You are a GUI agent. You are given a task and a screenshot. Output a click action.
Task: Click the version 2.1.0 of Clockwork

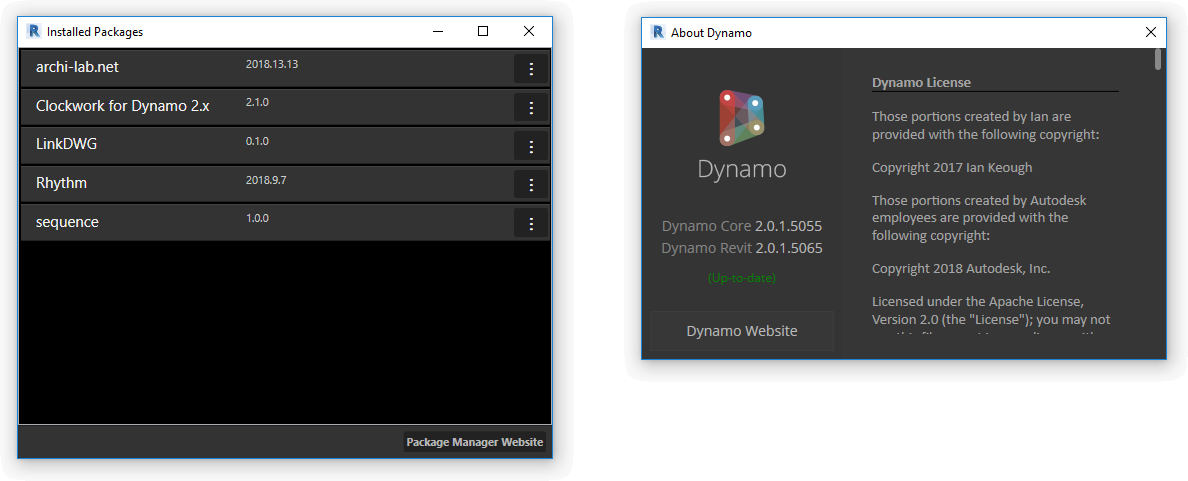[x=258, y=102]
